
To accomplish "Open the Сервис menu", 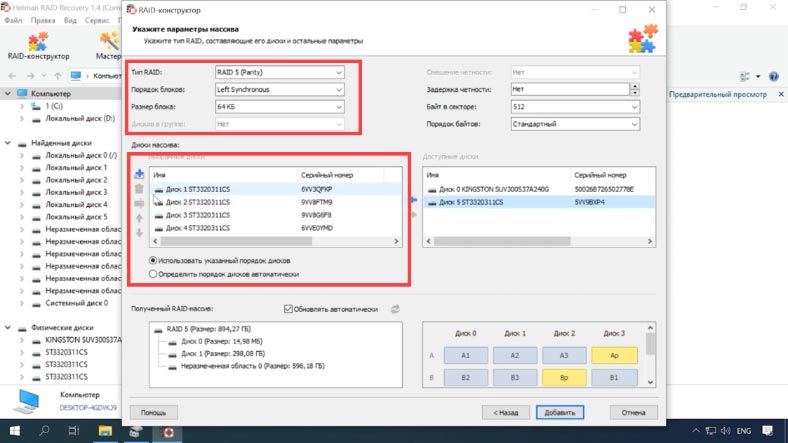I will (x=98, y=20).
